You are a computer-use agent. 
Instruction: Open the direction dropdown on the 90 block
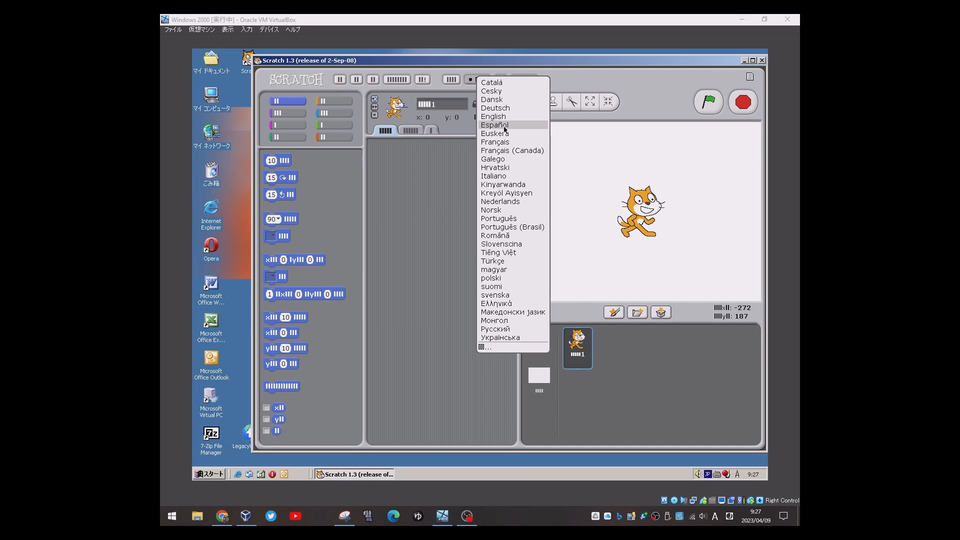point(279,219)
